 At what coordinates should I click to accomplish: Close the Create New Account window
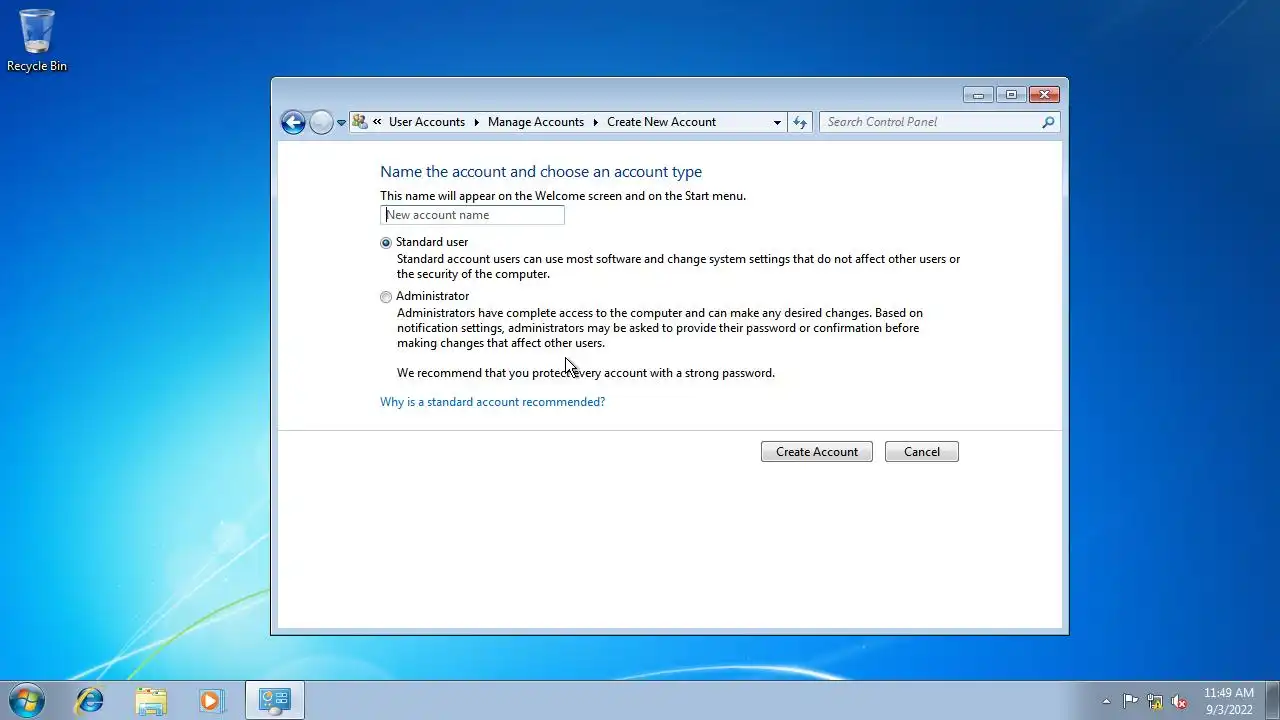tap(1044, 95)
